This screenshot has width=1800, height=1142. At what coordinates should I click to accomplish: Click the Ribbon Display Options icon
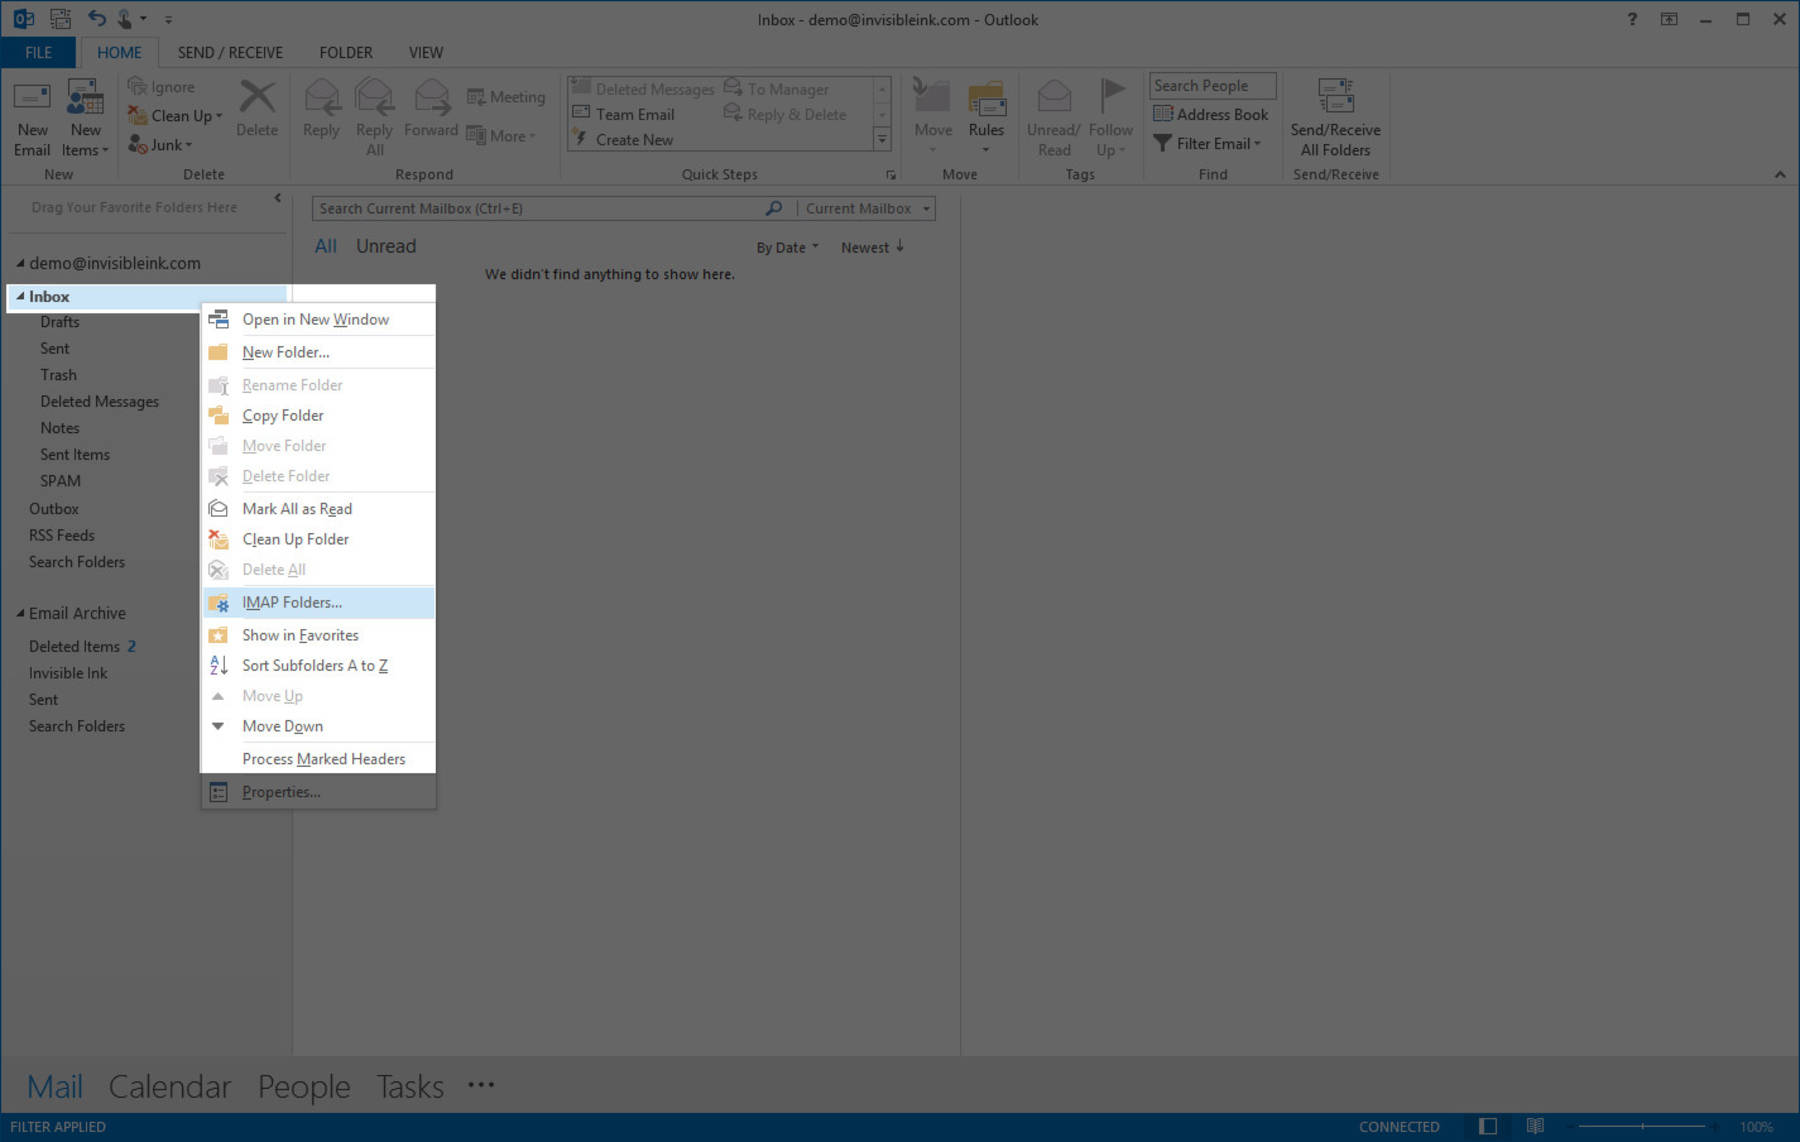point(1669,19)
